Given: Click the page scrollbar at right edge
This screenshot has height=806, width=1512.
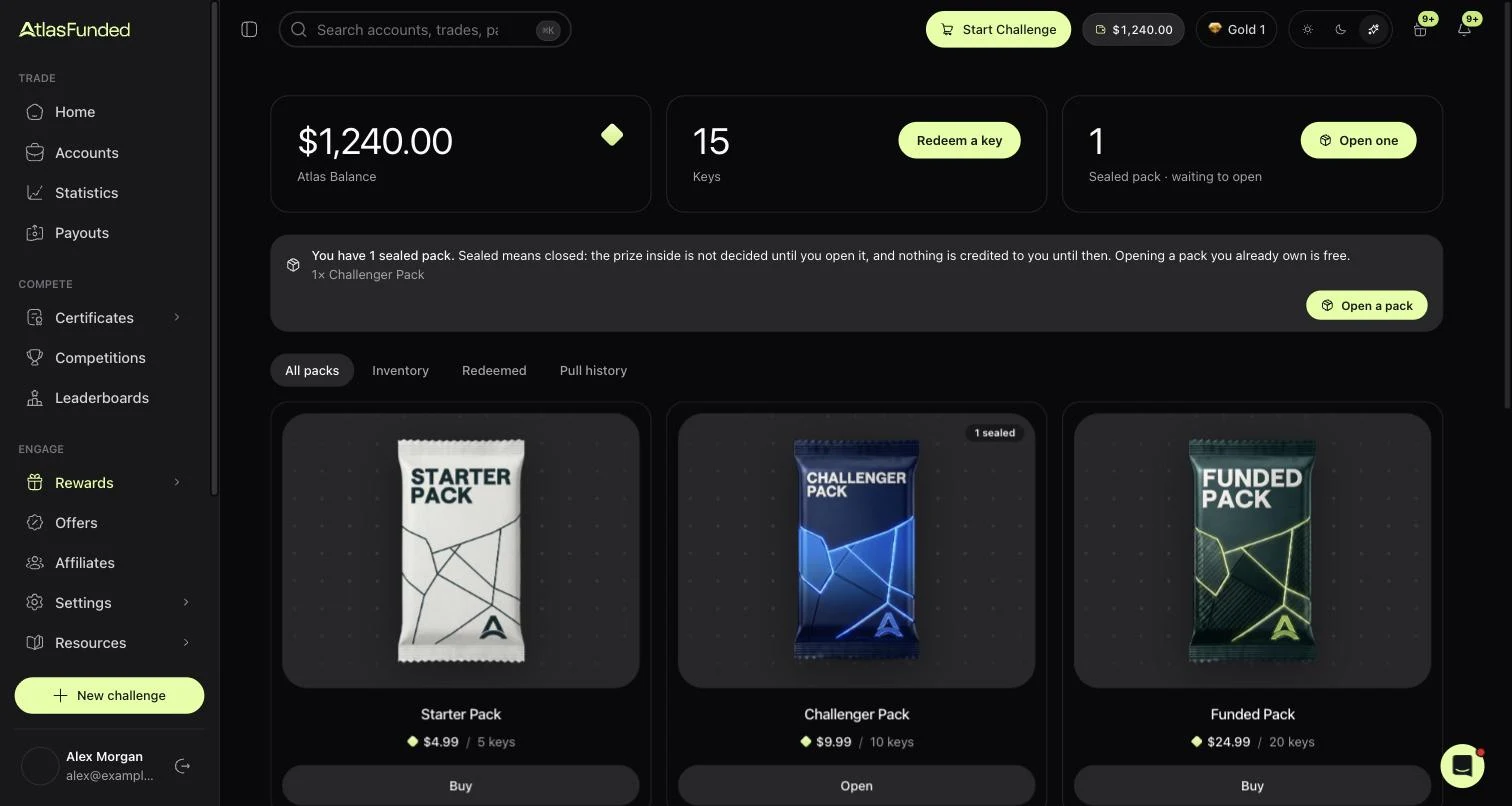Looking at the screenshot, I should pyautogui.click(x=1507, y=205).
